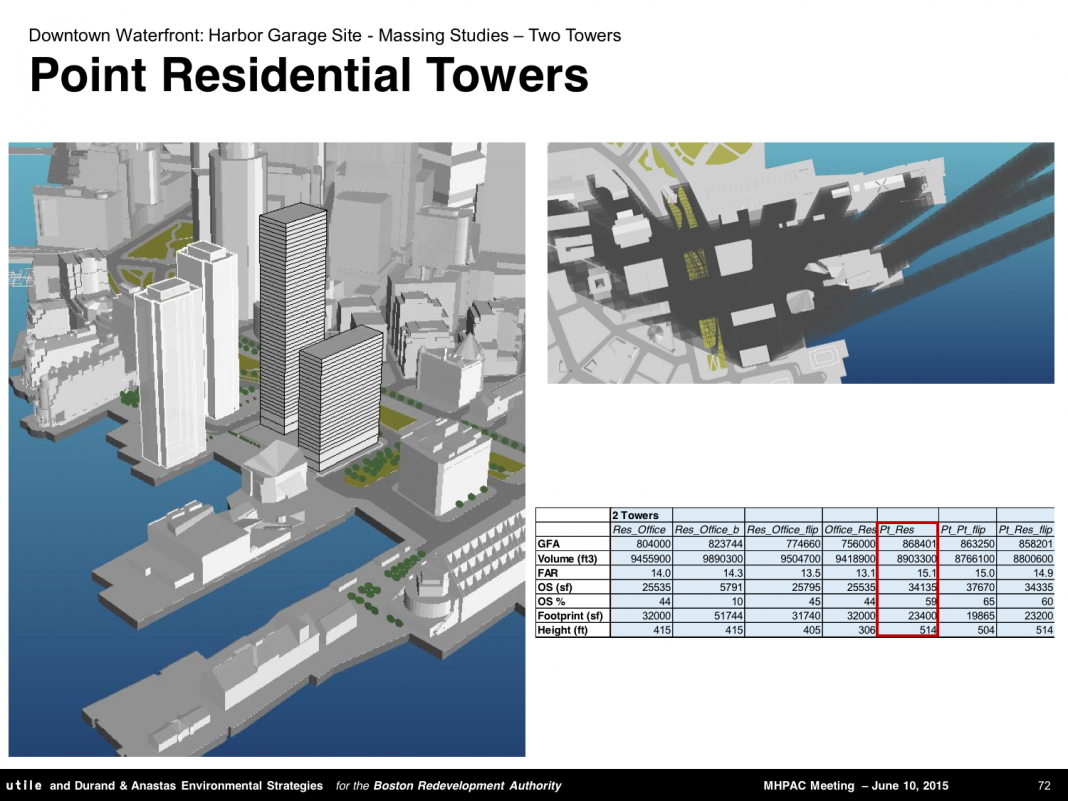Screen dimensions: 1068x801
Task: Click the volume value 8766100
Action: [x=975, y=559]
